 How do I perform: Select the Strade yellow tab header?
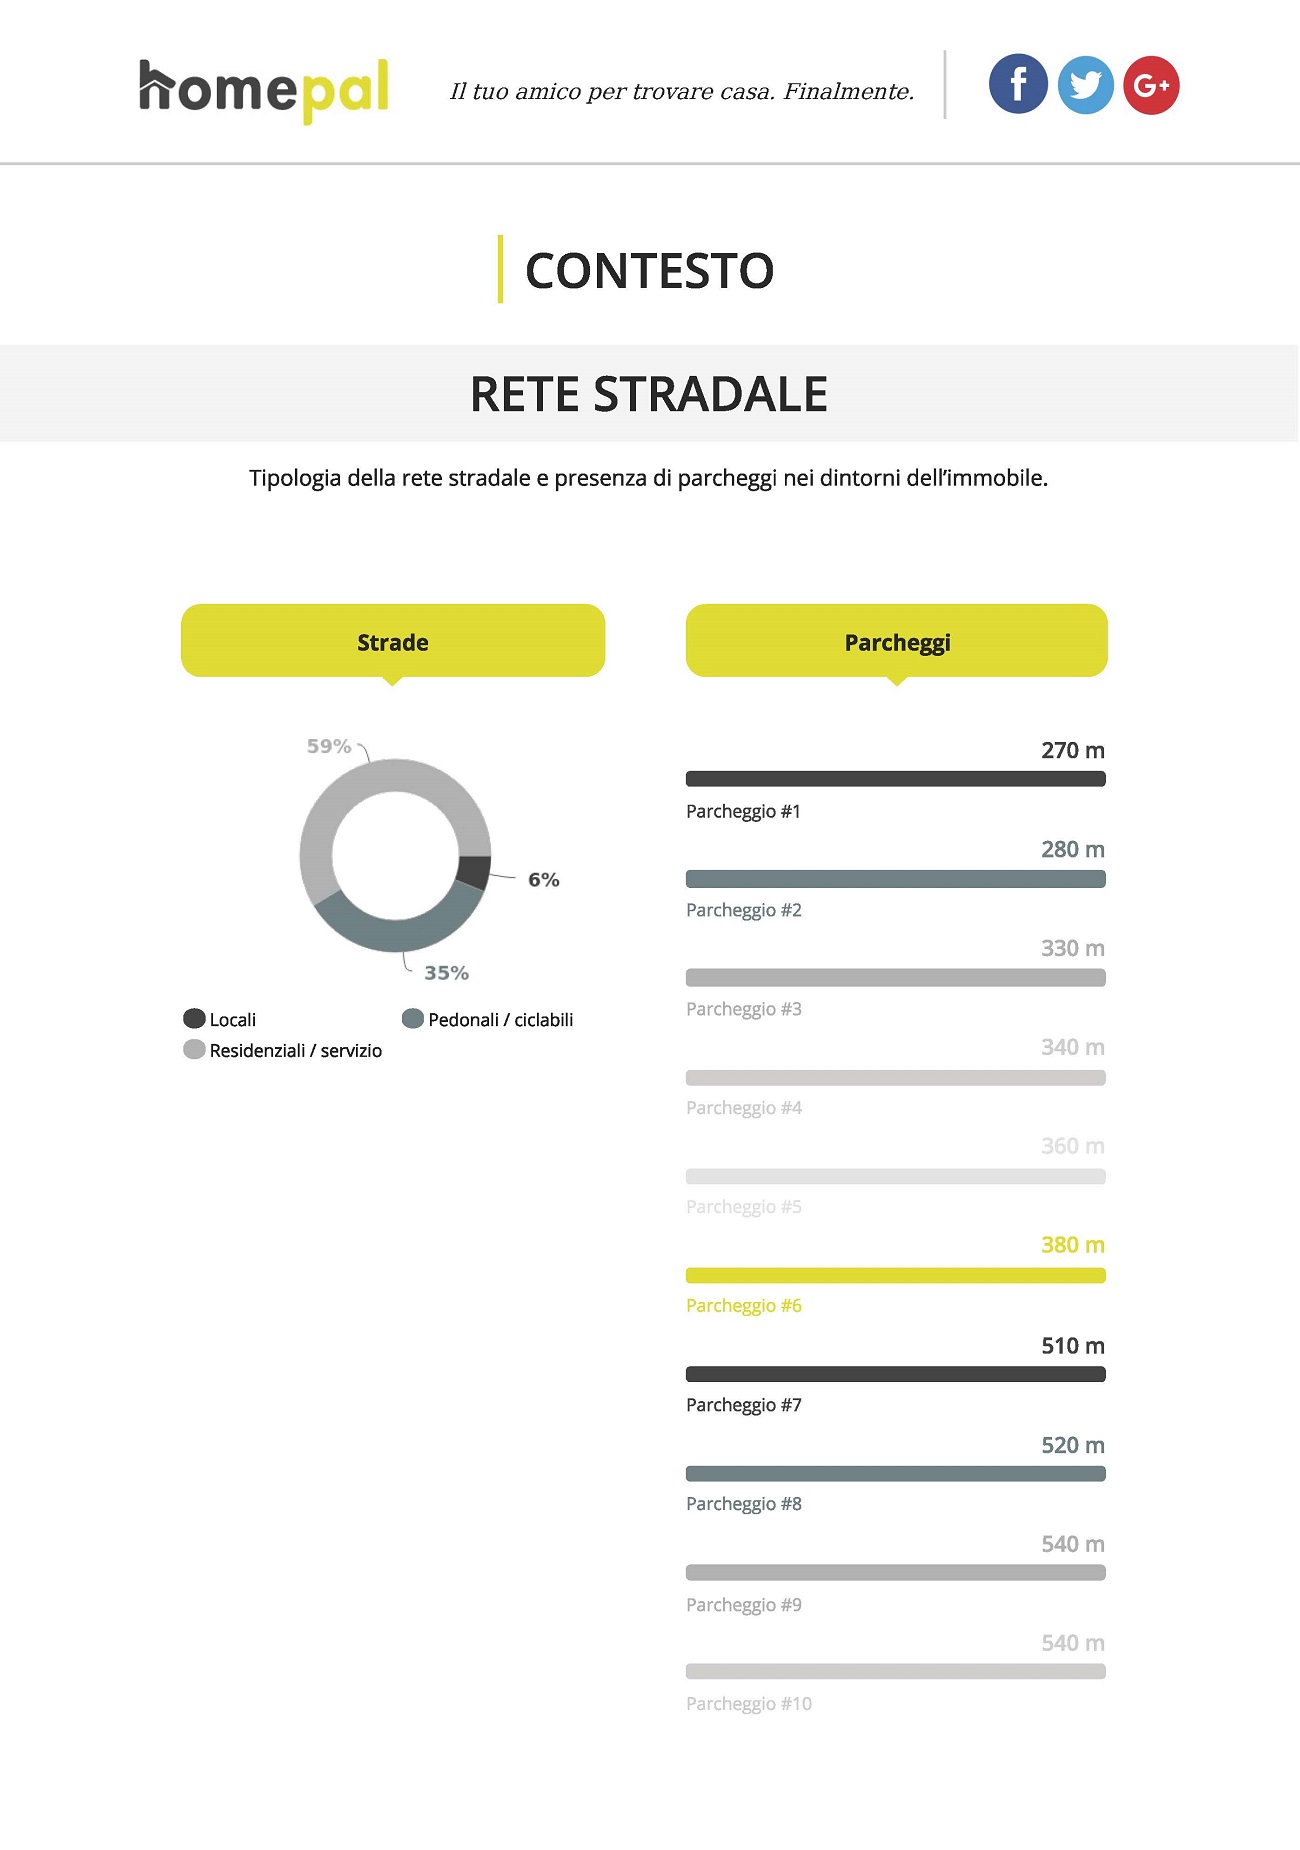pos(393,642)
